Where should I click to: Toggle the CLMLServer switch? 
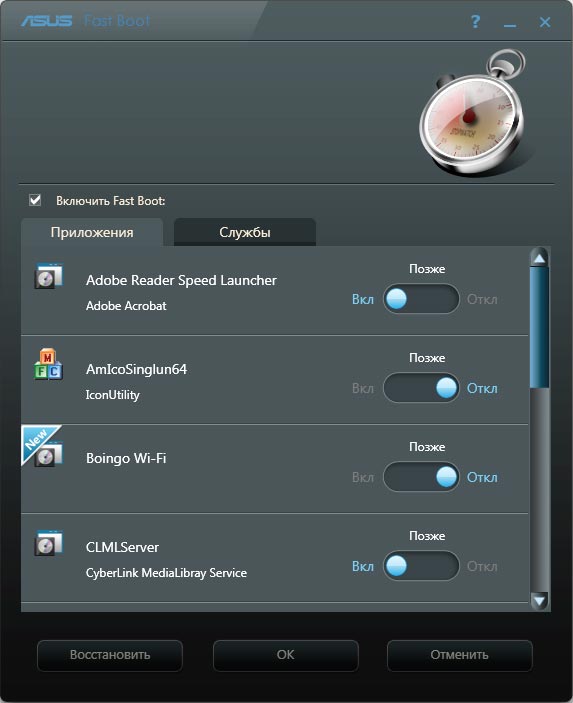click(421, 566)
